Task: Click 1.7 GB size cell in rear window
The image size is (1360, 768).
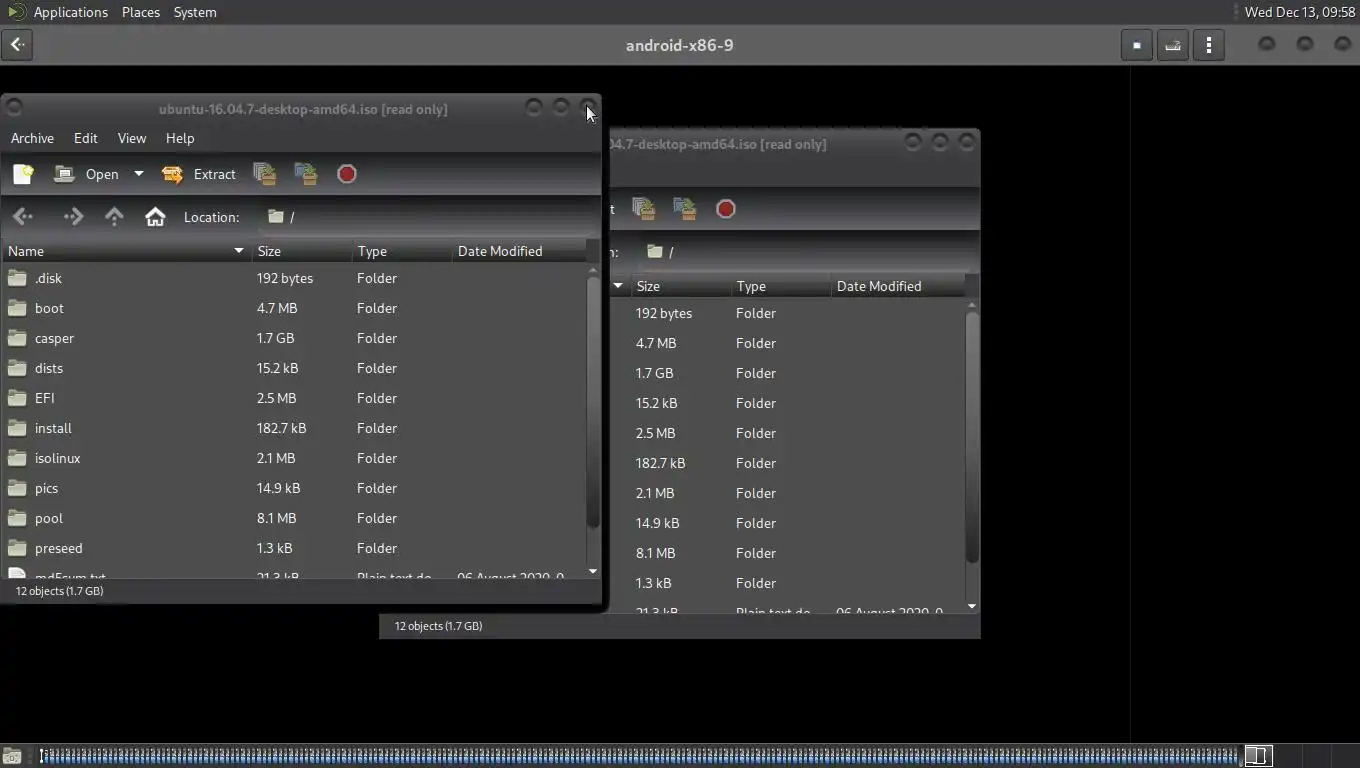Action: point(654,373)
